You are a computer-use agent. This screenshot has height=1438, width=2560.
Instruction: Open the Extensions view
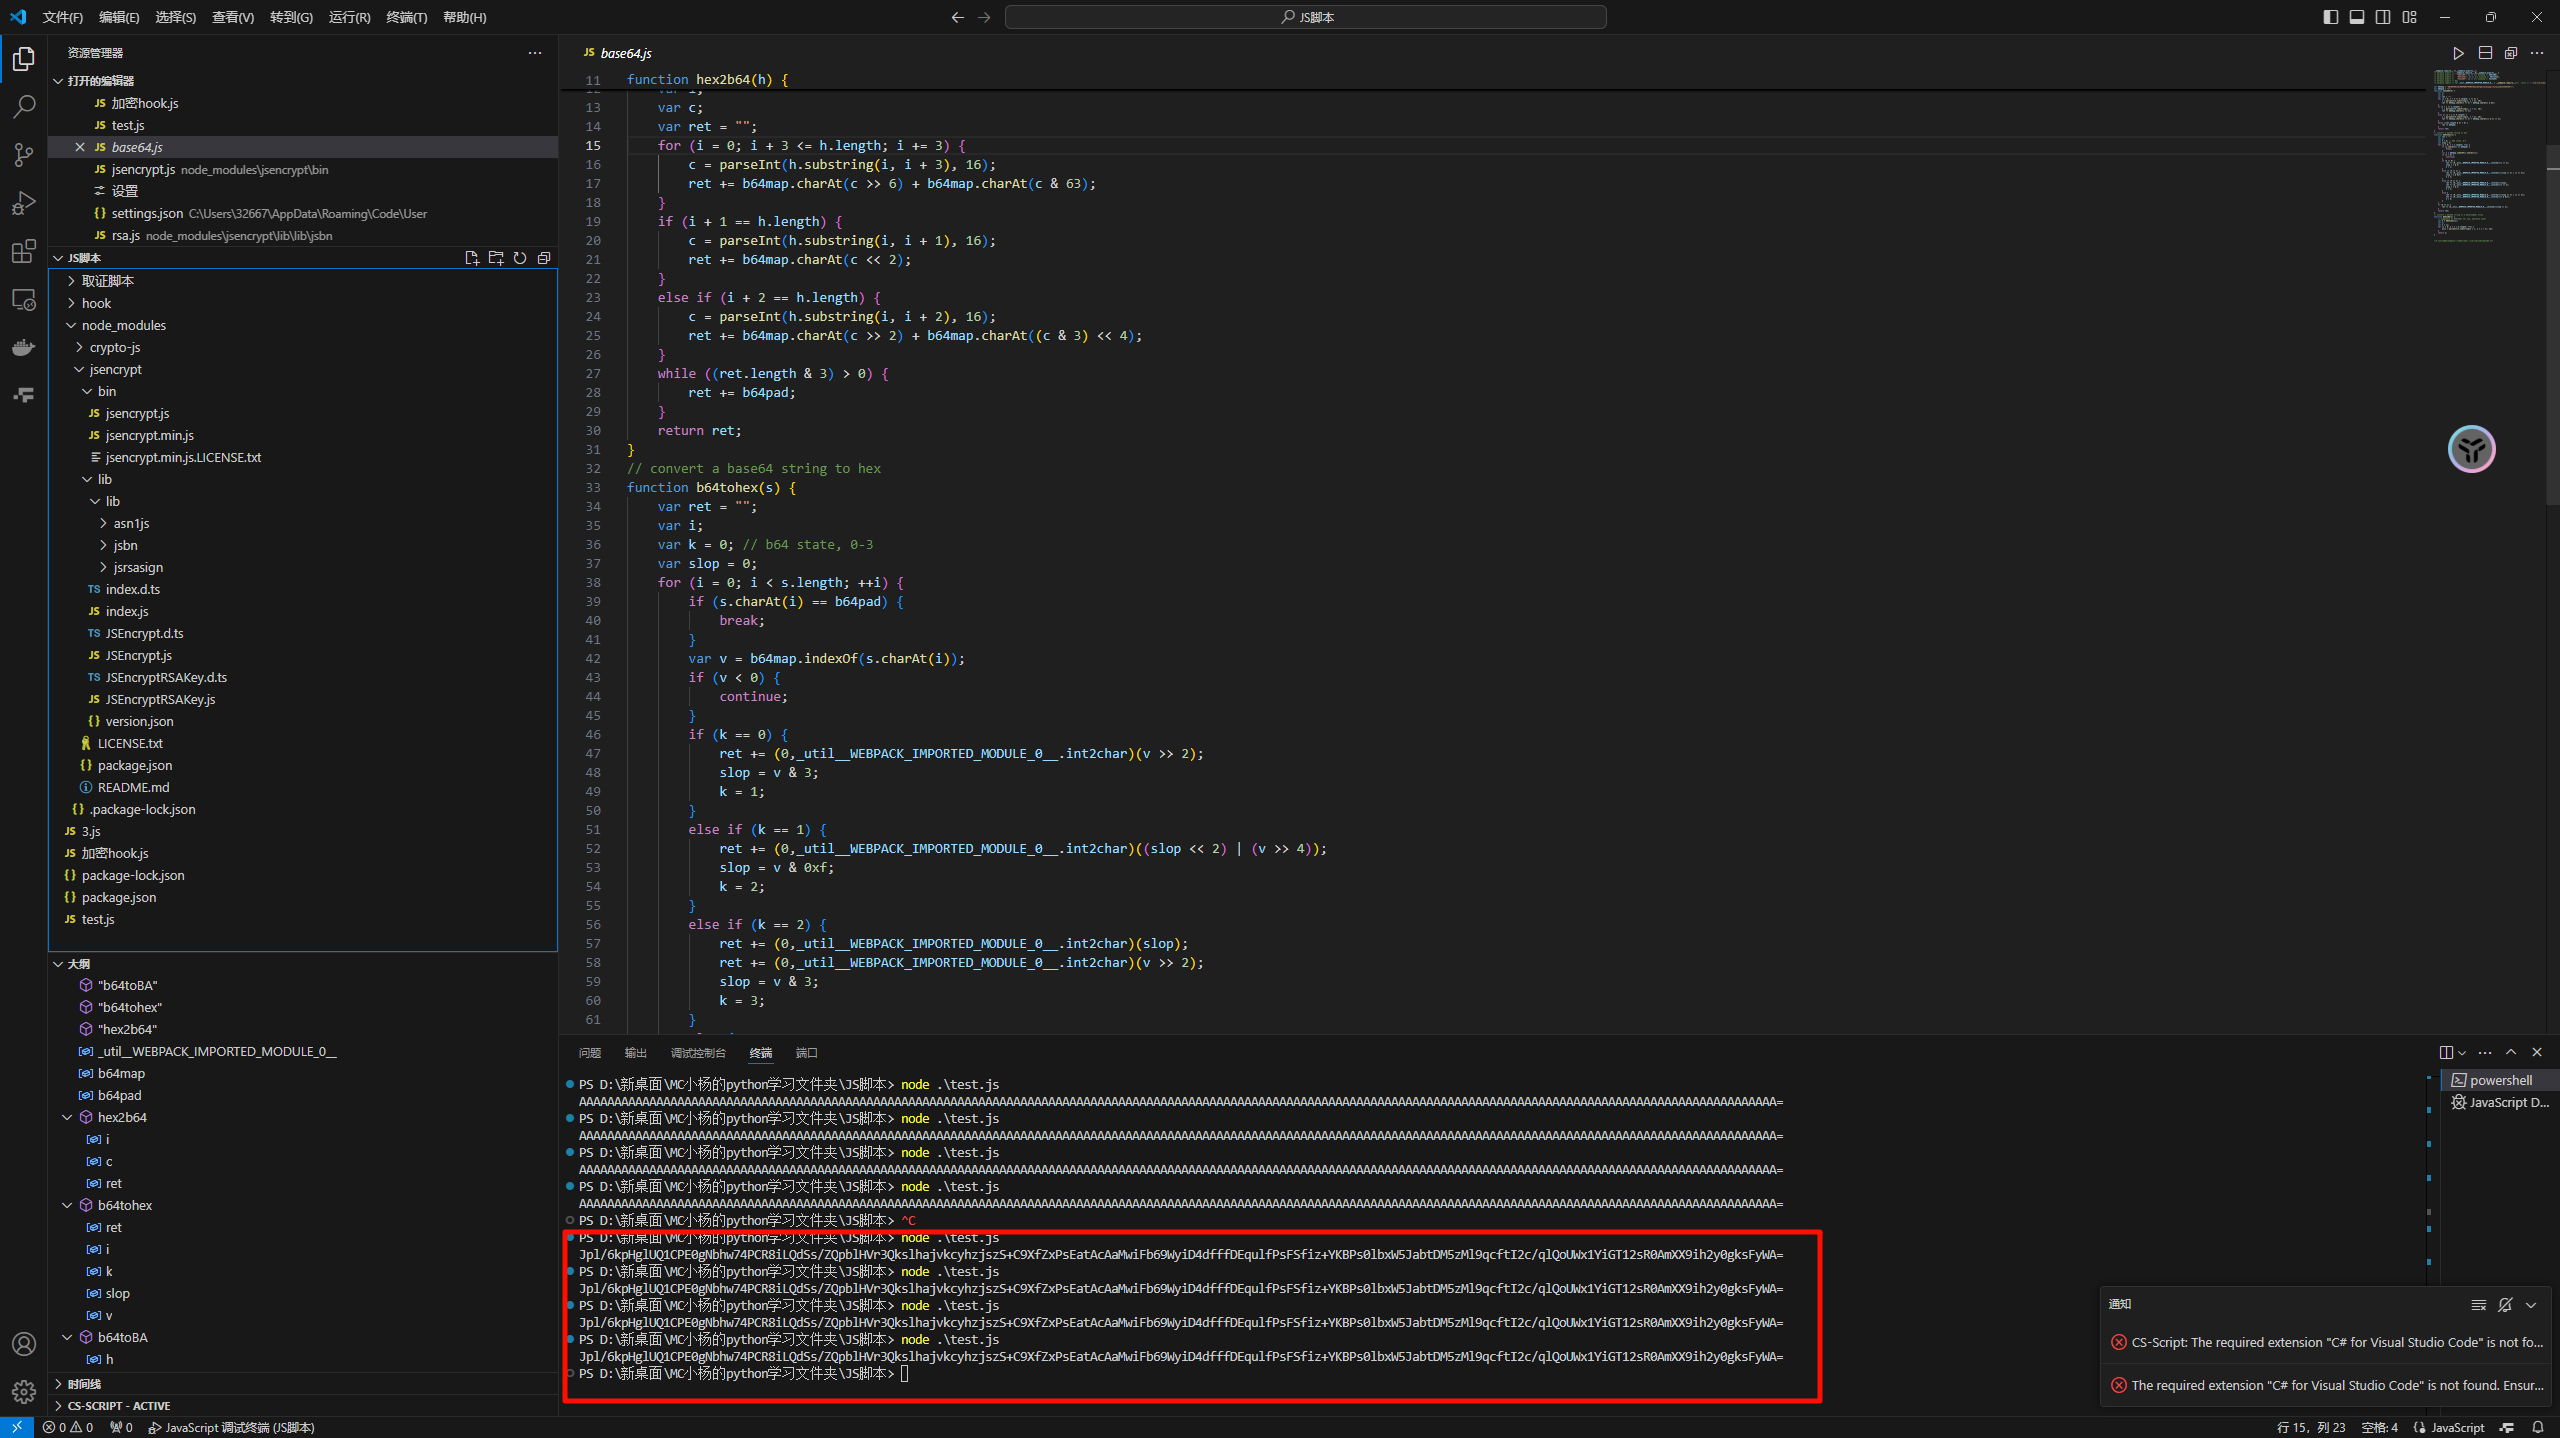tap(24, 251)
